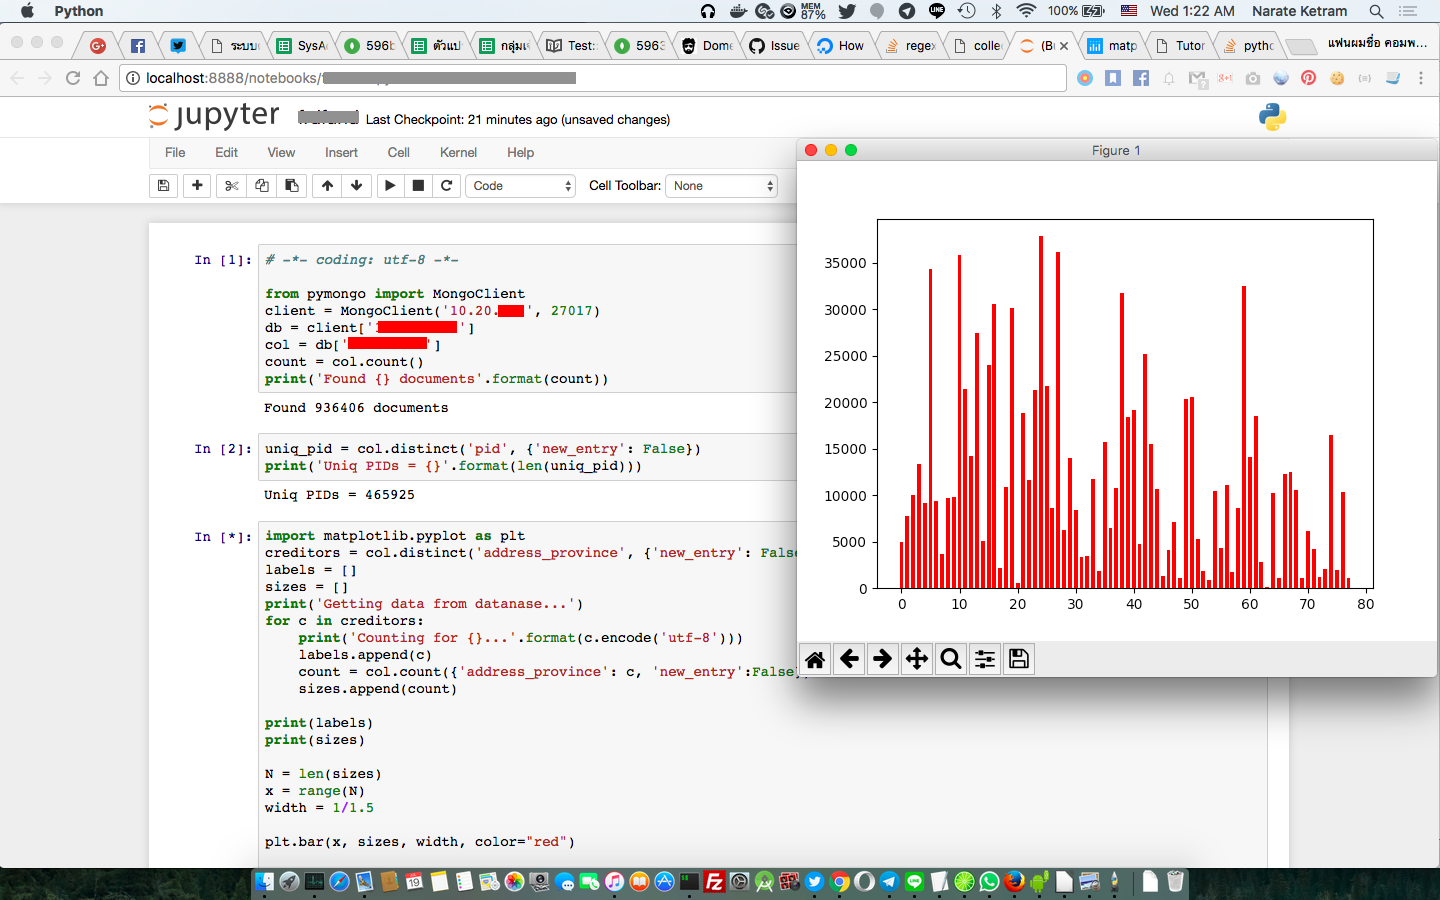This screenshot has height=900, width=1440.
Task: Open the subplot configuration sliders icon
Action: [x=984, y=658]
